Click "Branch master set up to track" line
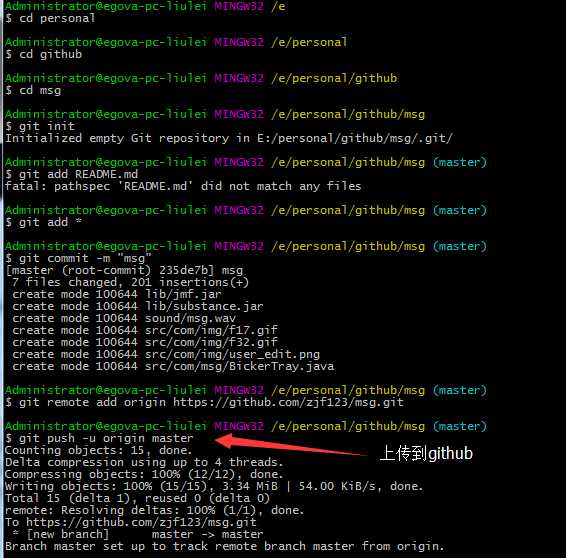Image resolution: width=567 pixels, height=558 pixels. pyautogui.click(x=224, y=546)
